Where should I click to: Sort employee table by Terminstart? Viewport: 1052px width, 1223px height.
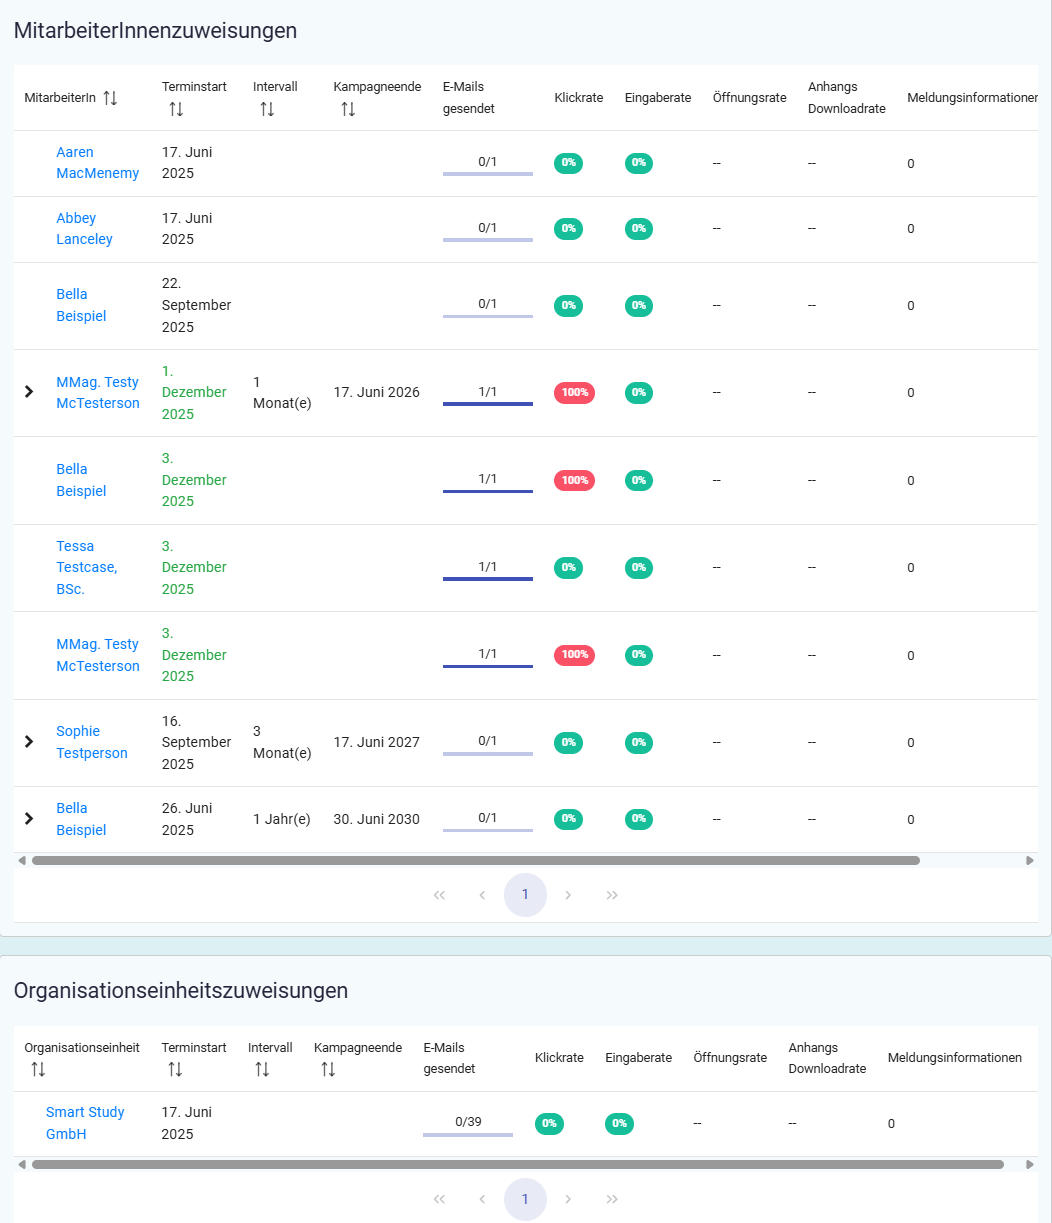point(176,109)
